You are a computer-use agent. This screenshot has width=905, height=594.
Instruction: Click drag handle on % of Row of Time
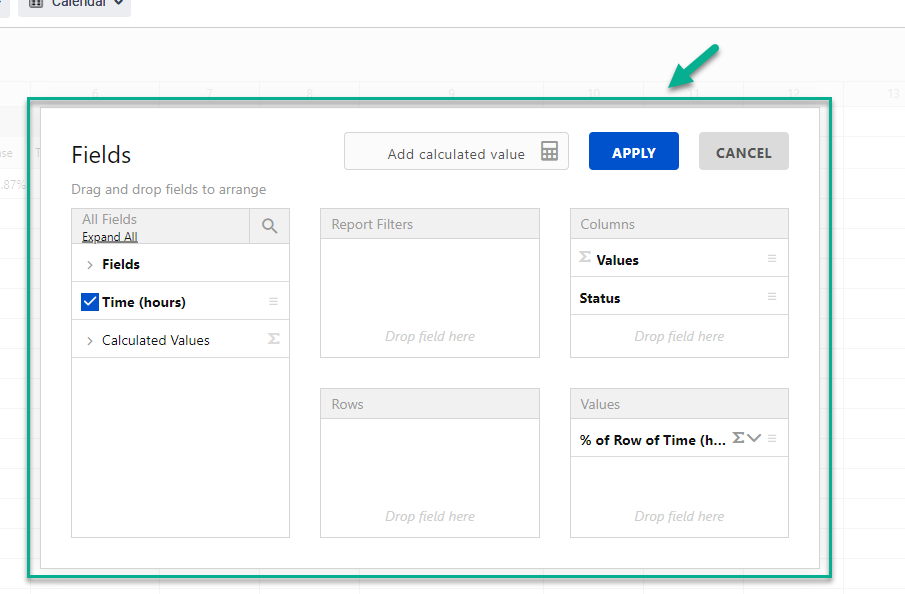[x=772, y=439]
